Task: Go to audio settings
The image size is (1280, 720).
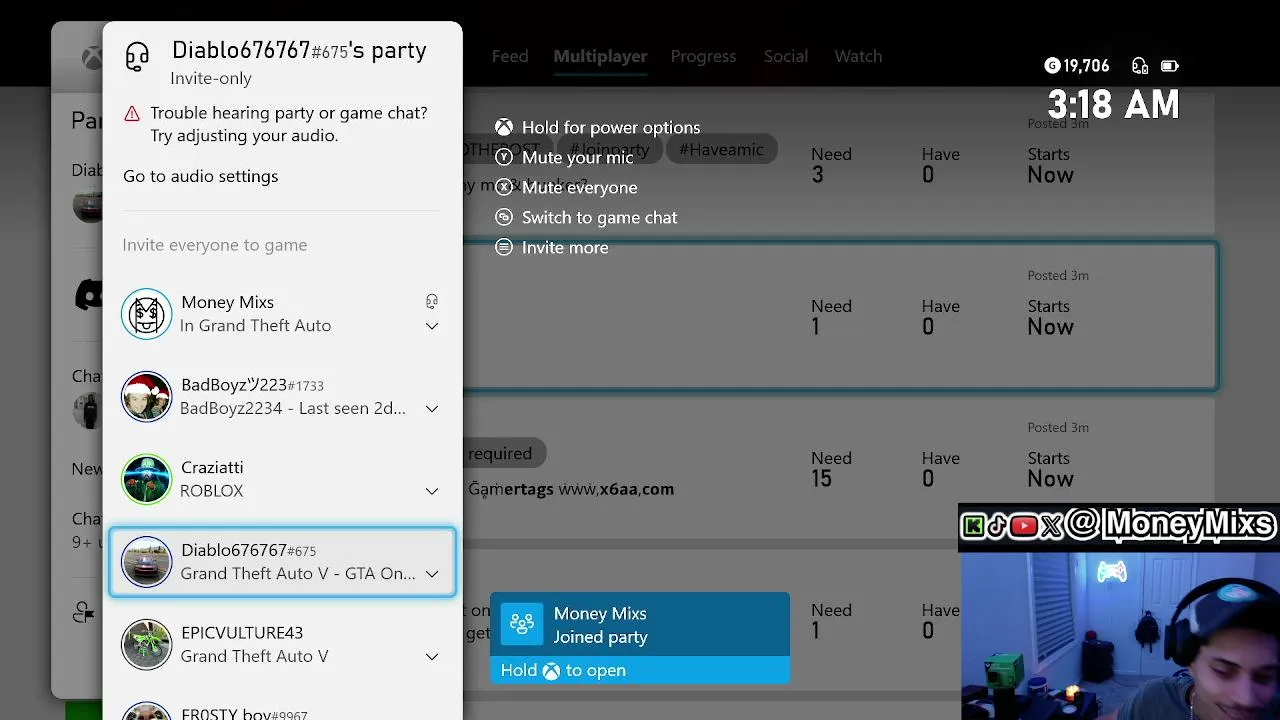Action: (x=201, y=176)
